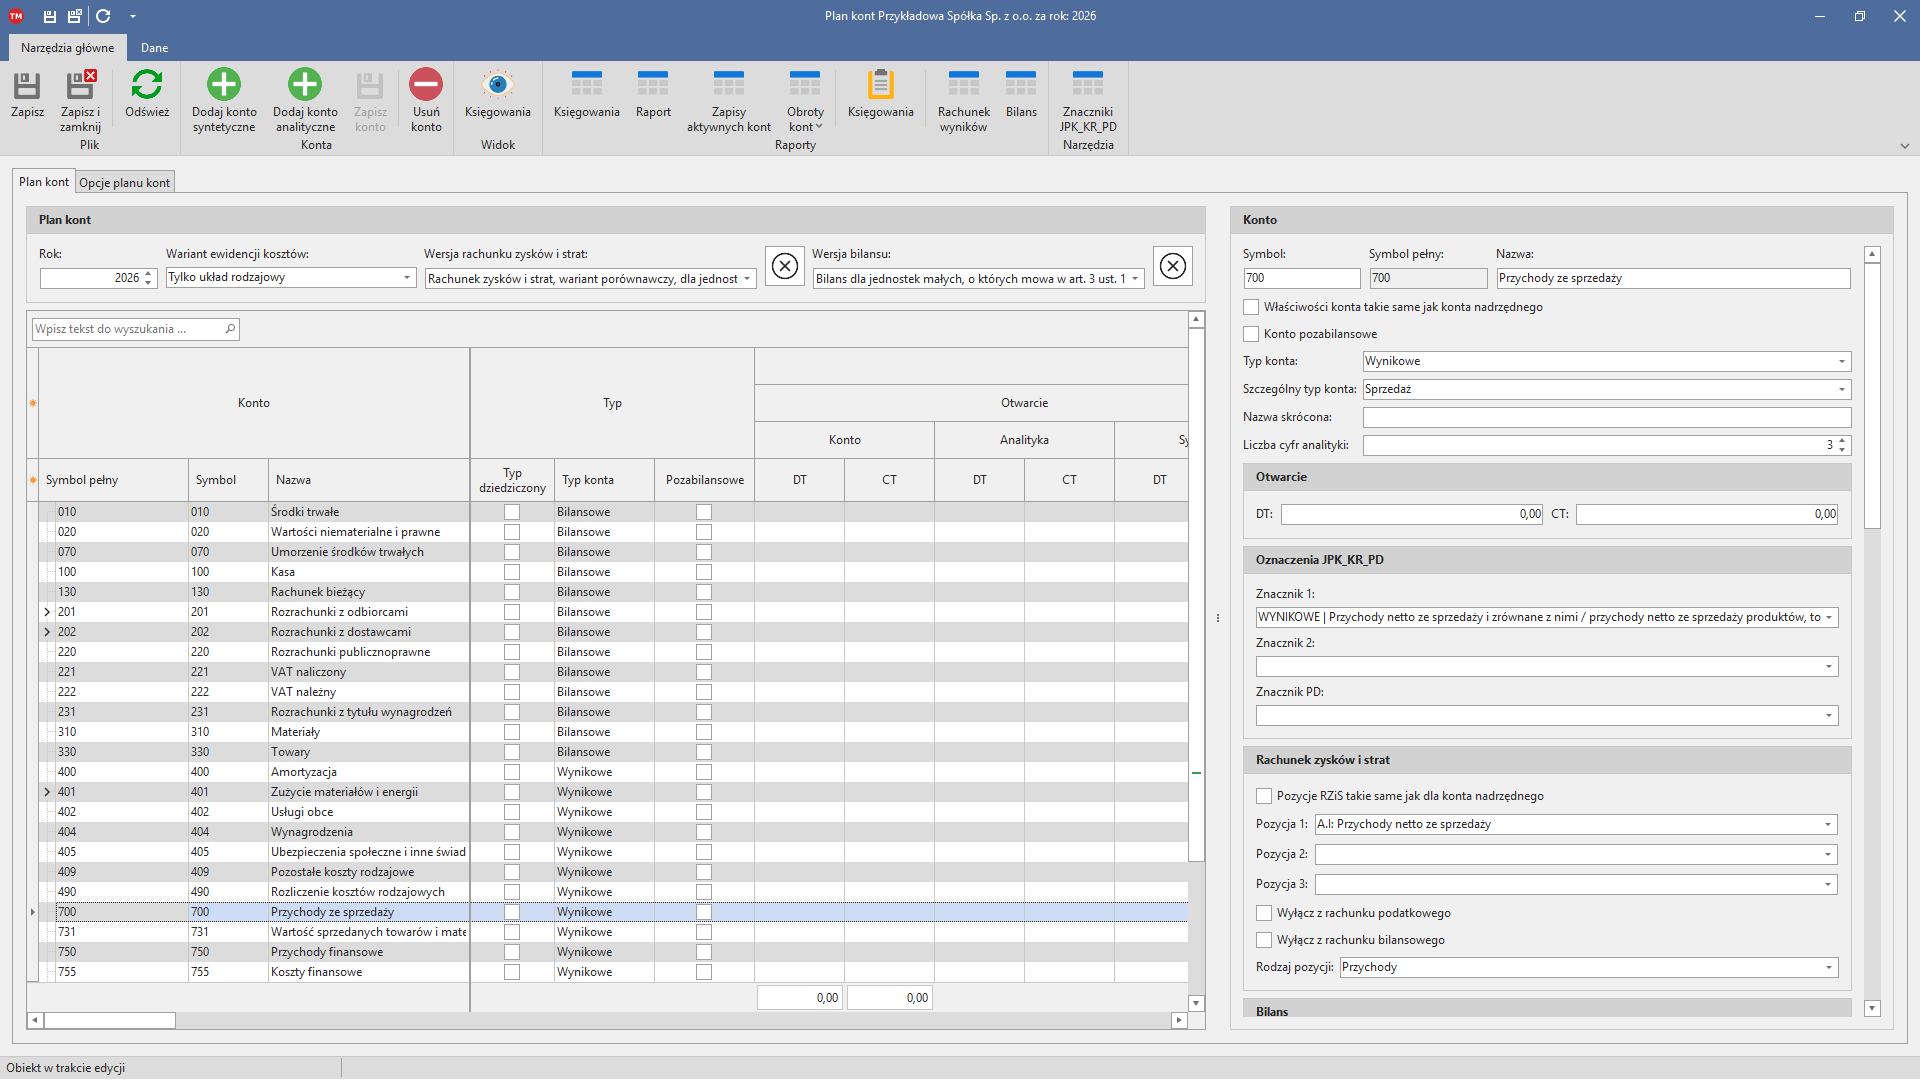Viewport: 1920px width, 1080px height.
Task: Clear Wersja rachunku zysków i strat selection
Action: click(785, 266)
